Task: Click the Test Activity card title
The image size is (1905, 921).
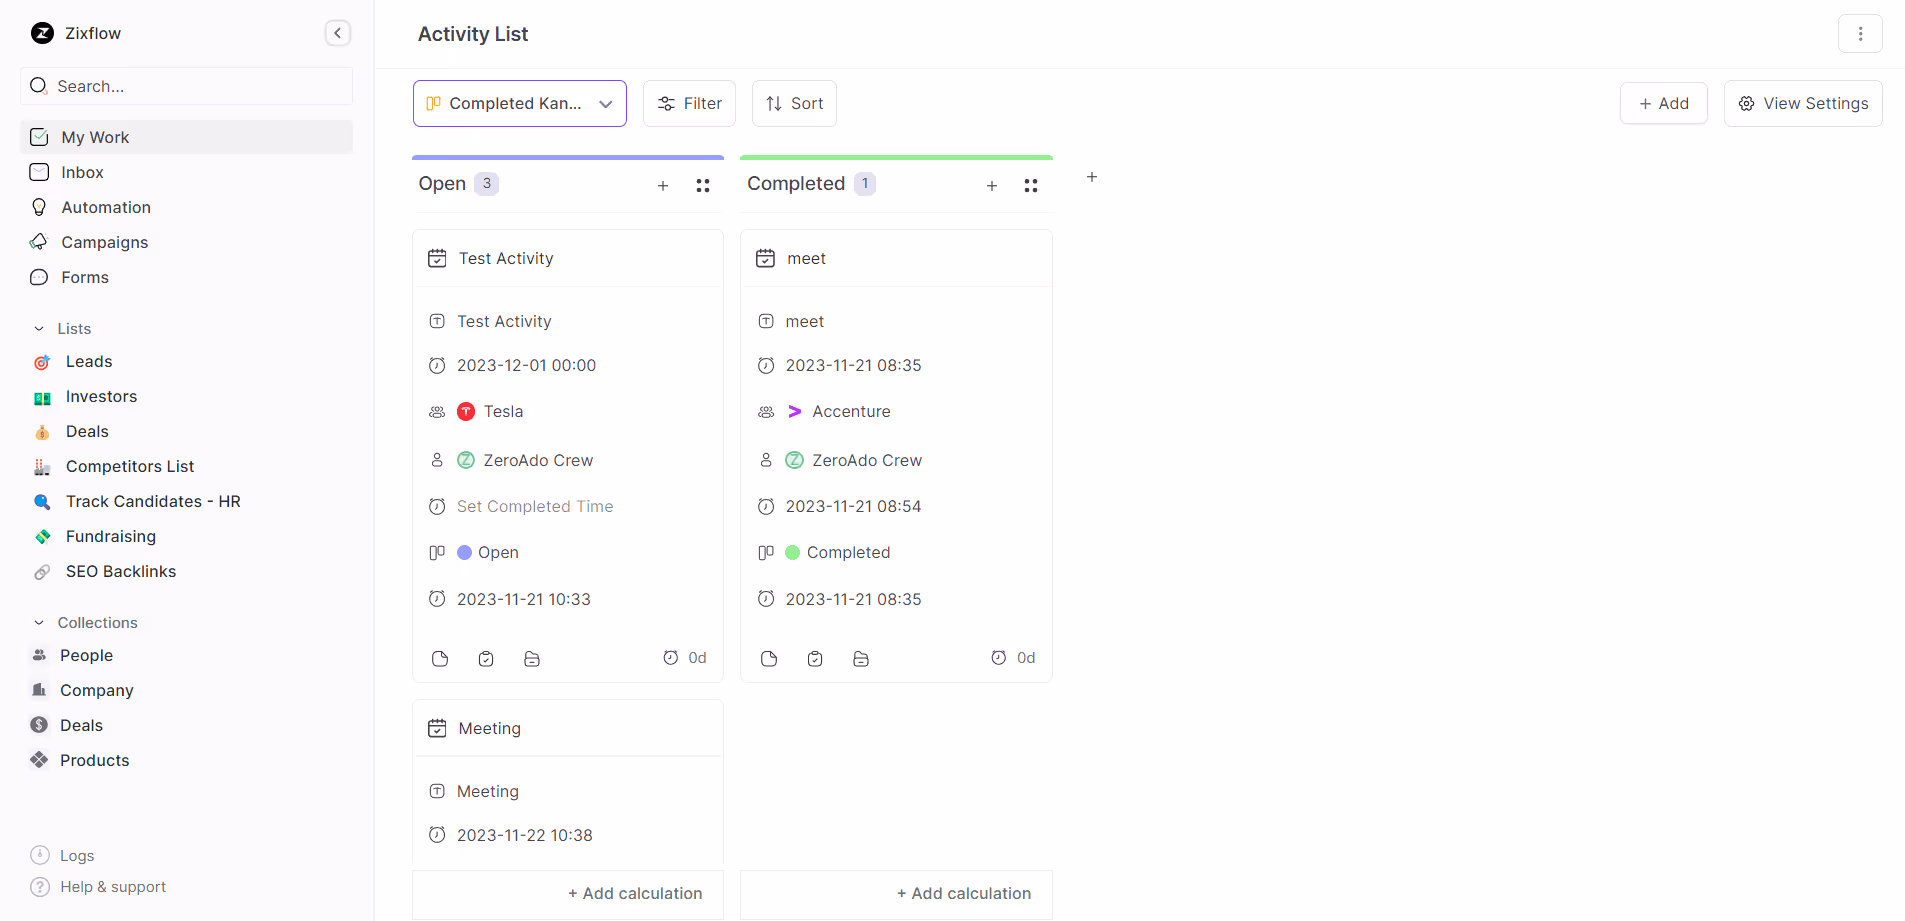Action: 506,258
